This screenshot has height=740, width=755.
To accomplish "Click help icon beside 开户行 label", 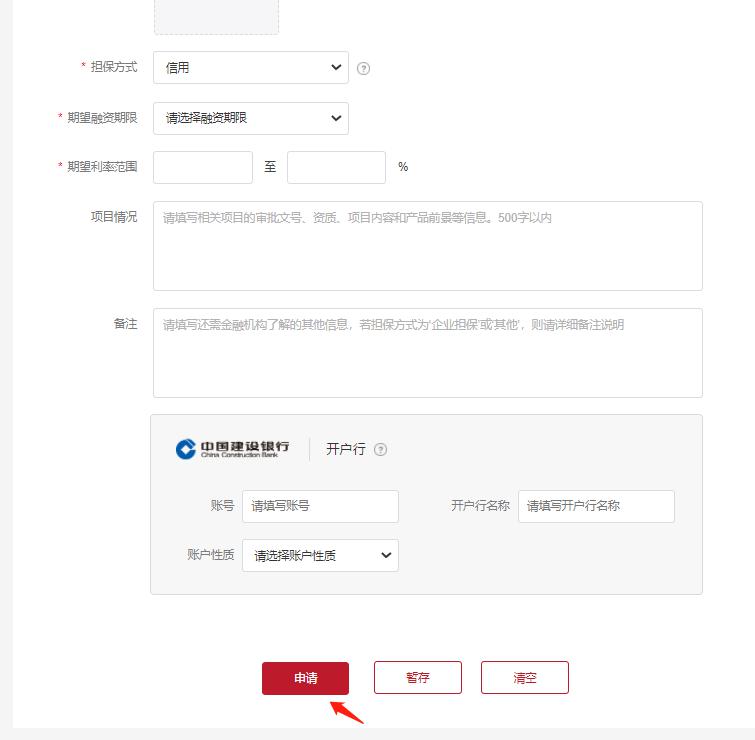I will [380, 449].
